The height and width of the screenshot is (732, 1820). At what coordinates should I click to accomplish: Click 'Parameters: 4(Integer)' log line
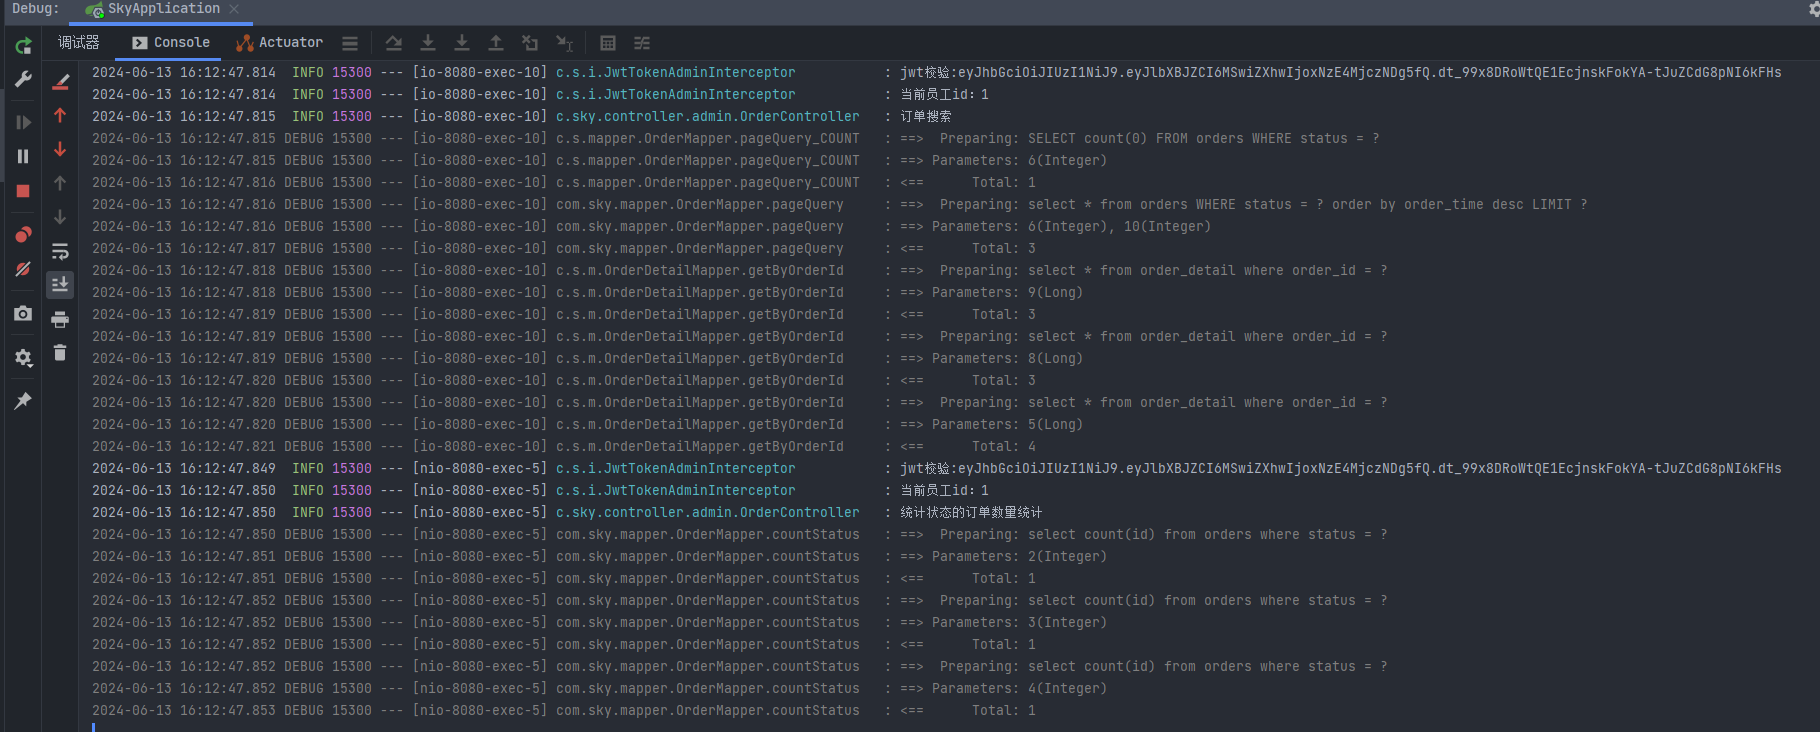[x=1019, y=688]
